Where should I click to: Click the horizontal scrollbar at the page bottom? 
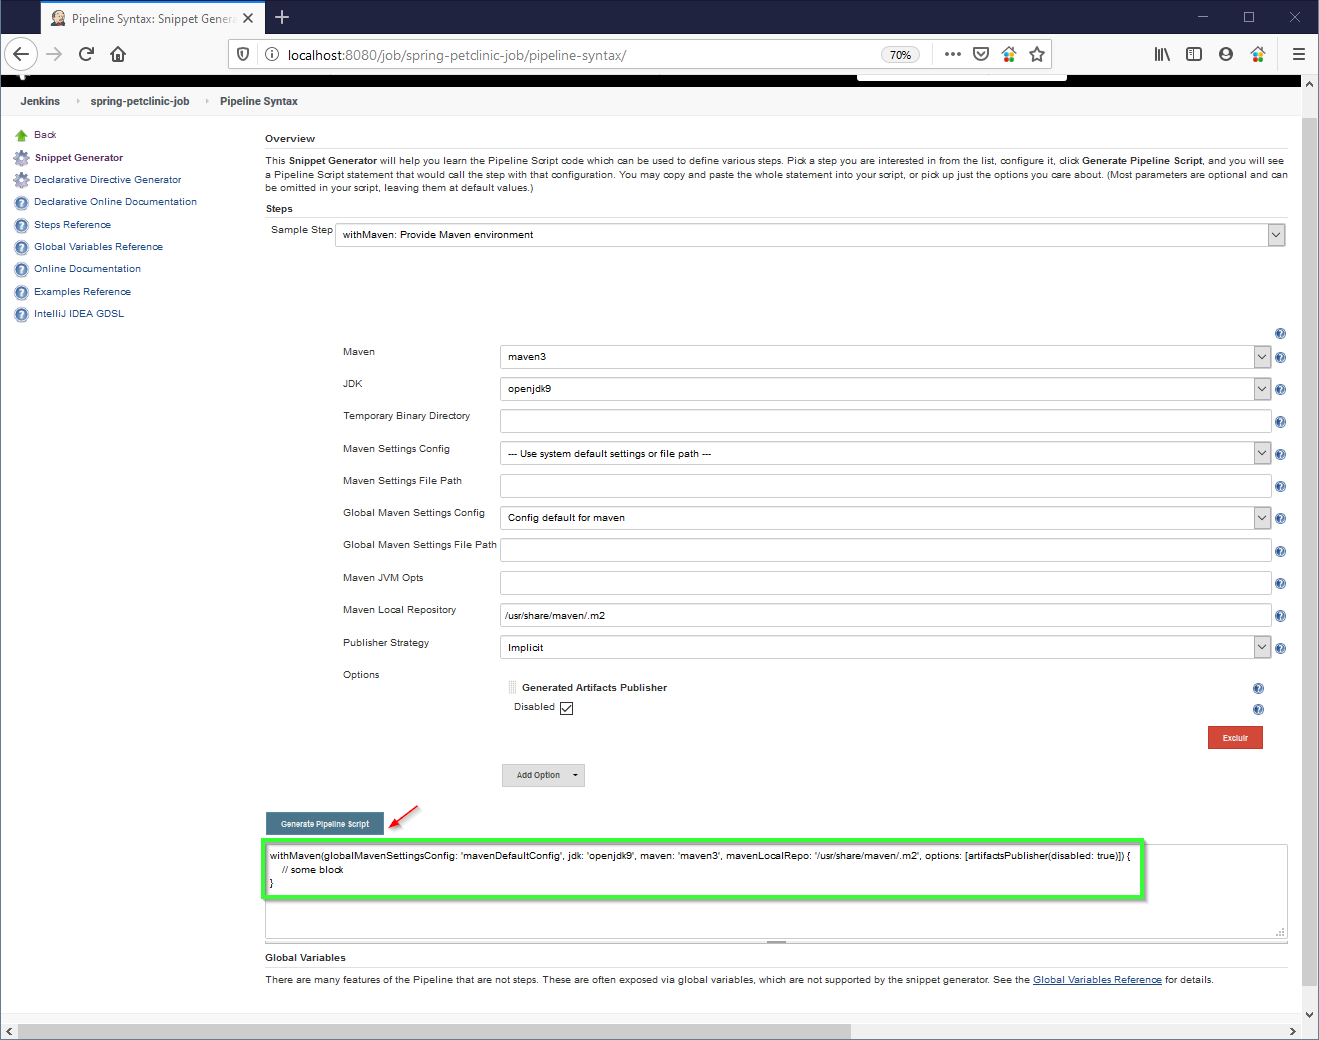(434, 1031)
